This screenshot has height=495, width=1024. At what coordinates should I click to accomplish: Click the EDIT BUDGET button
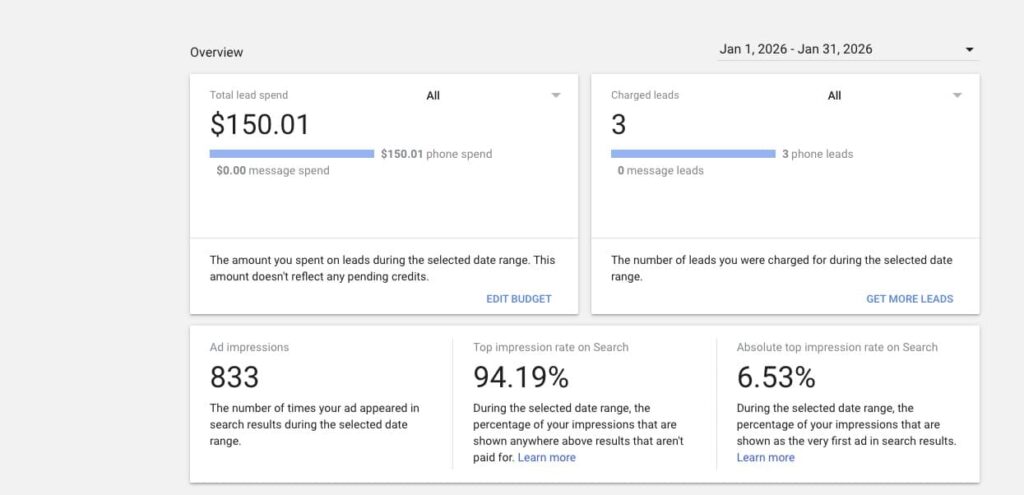tap(519, 299)
